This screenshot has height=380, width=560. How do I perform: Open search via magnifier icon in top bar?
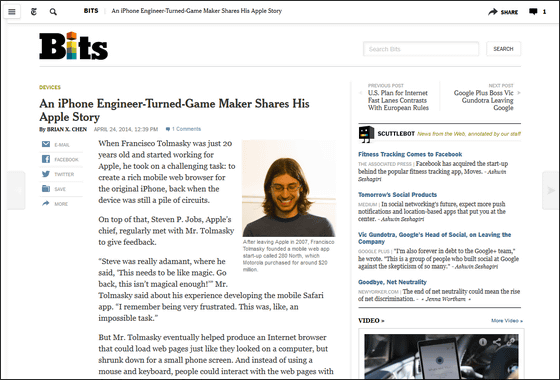(x=53, y=12)
